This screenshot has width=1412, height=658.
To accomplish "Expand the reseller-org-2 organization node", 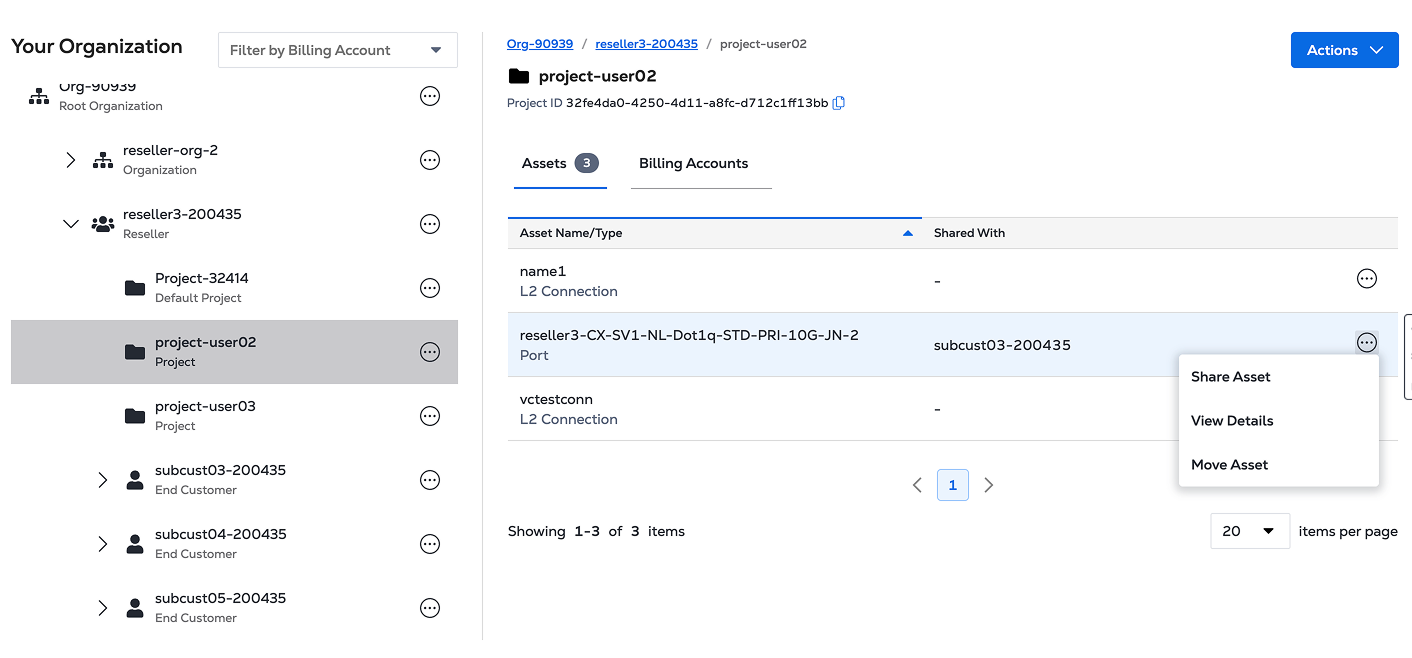I will click(x=70, y=160).
